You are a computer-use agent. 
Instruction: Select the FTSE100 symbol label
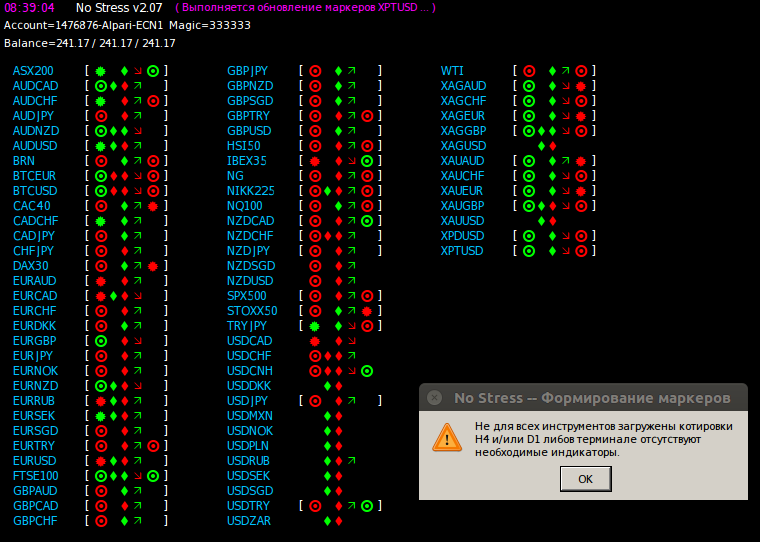(35, 476)
